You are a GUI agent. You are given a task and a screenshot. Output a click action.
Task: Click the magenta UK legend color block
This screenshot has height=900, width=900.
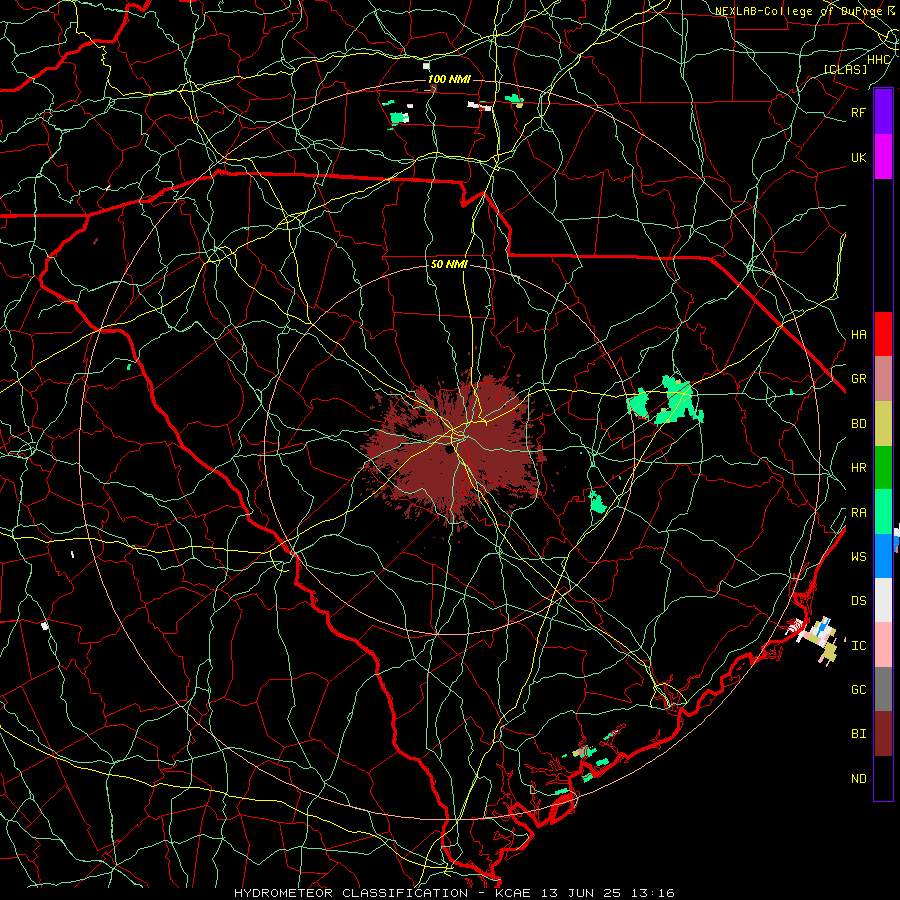(883, 157)
